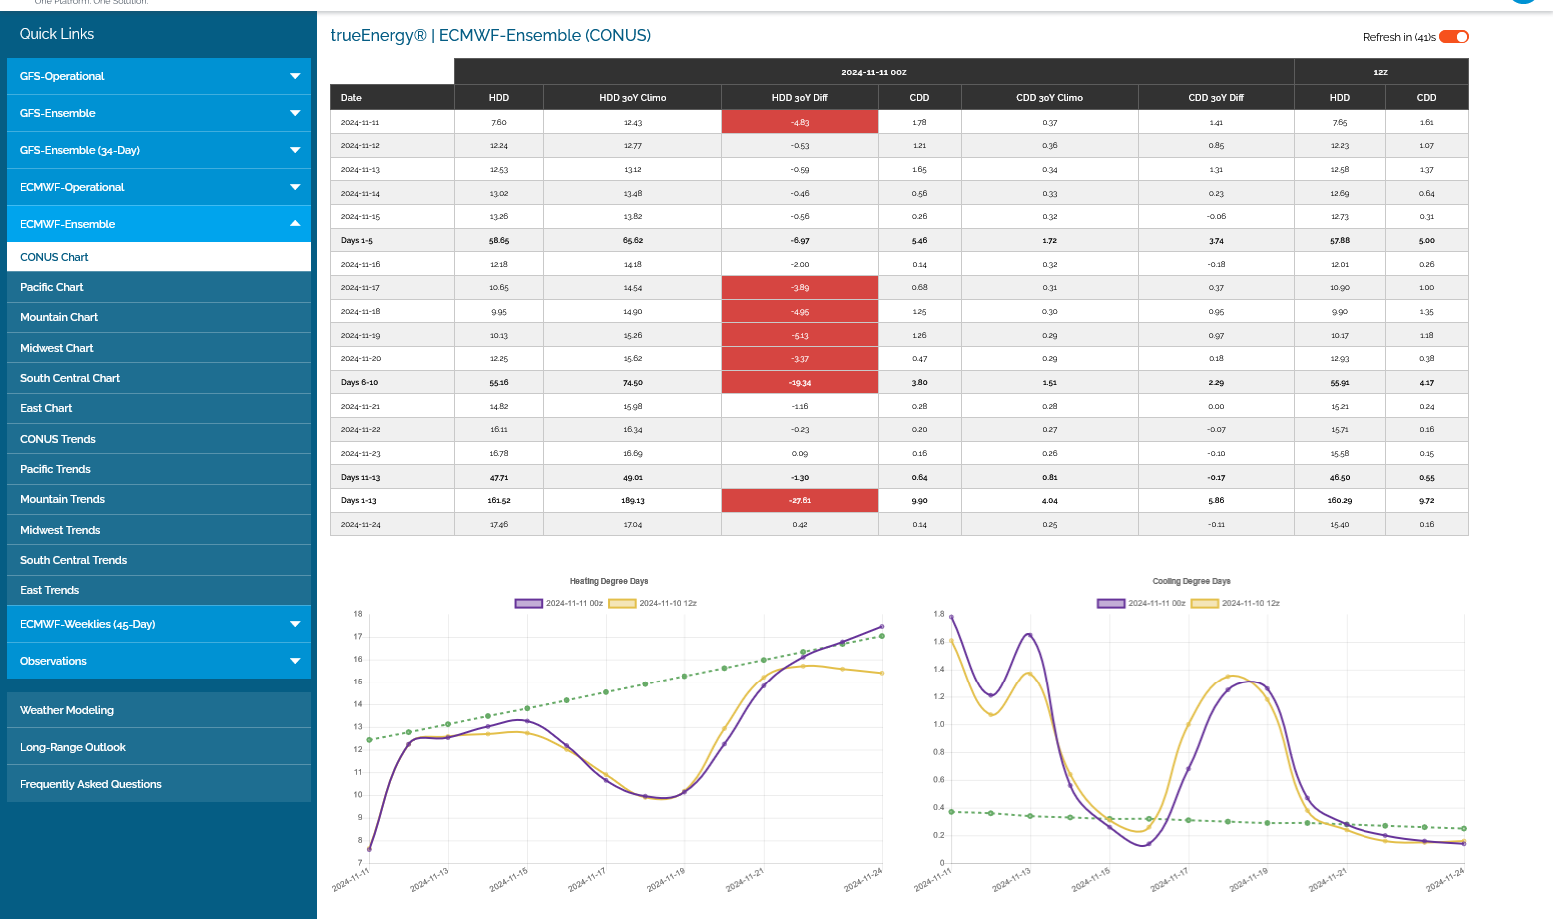
Task: Select the 2024-11-17 date cell
Action: point(392,287)
